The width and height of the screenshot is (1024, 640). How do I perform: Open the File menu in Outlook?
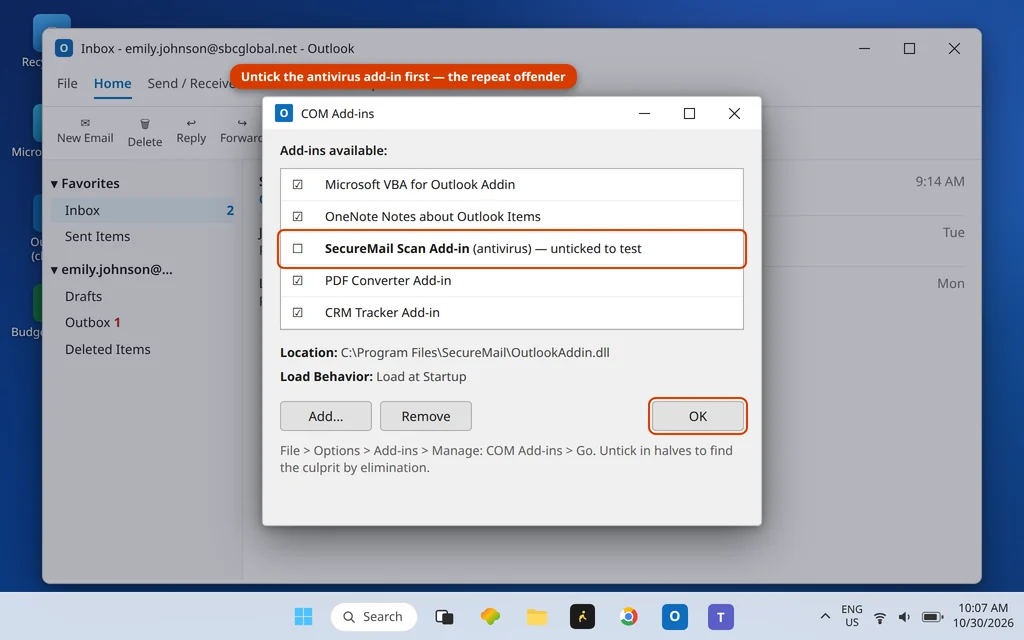[x=67, y=84]
